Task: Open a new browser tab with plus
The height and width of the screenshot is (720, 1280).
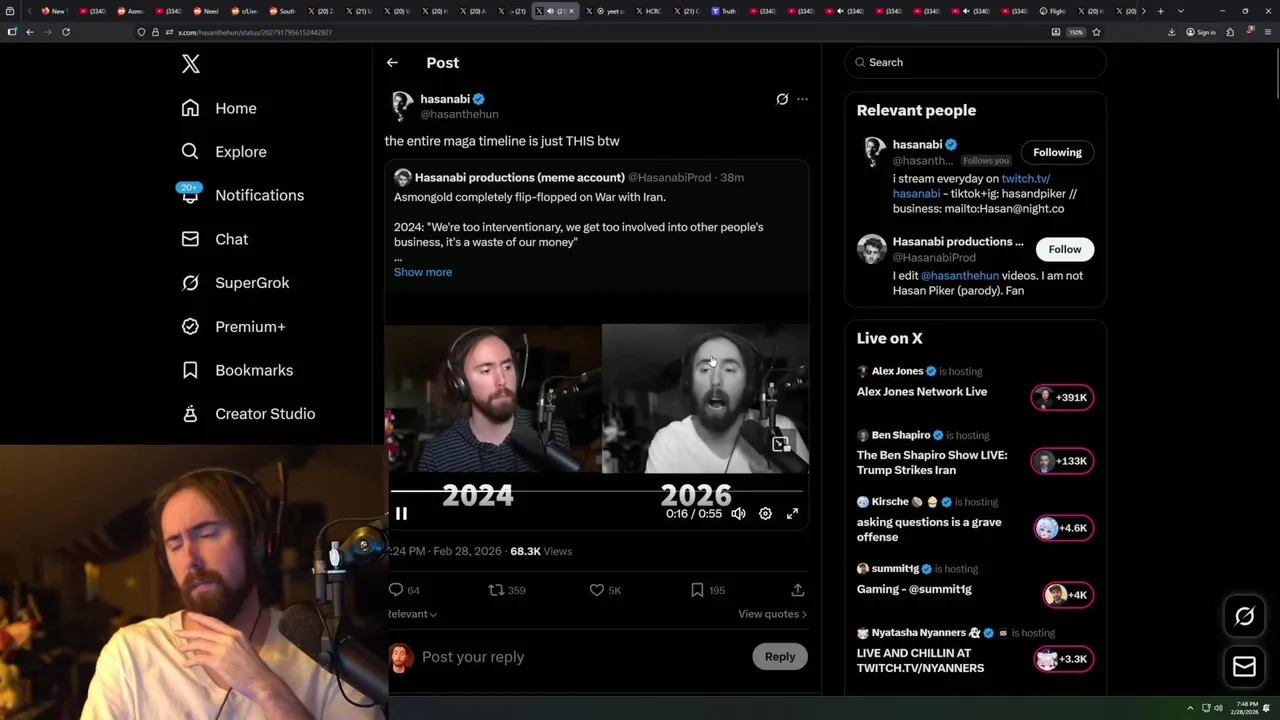Action: 1160,11
